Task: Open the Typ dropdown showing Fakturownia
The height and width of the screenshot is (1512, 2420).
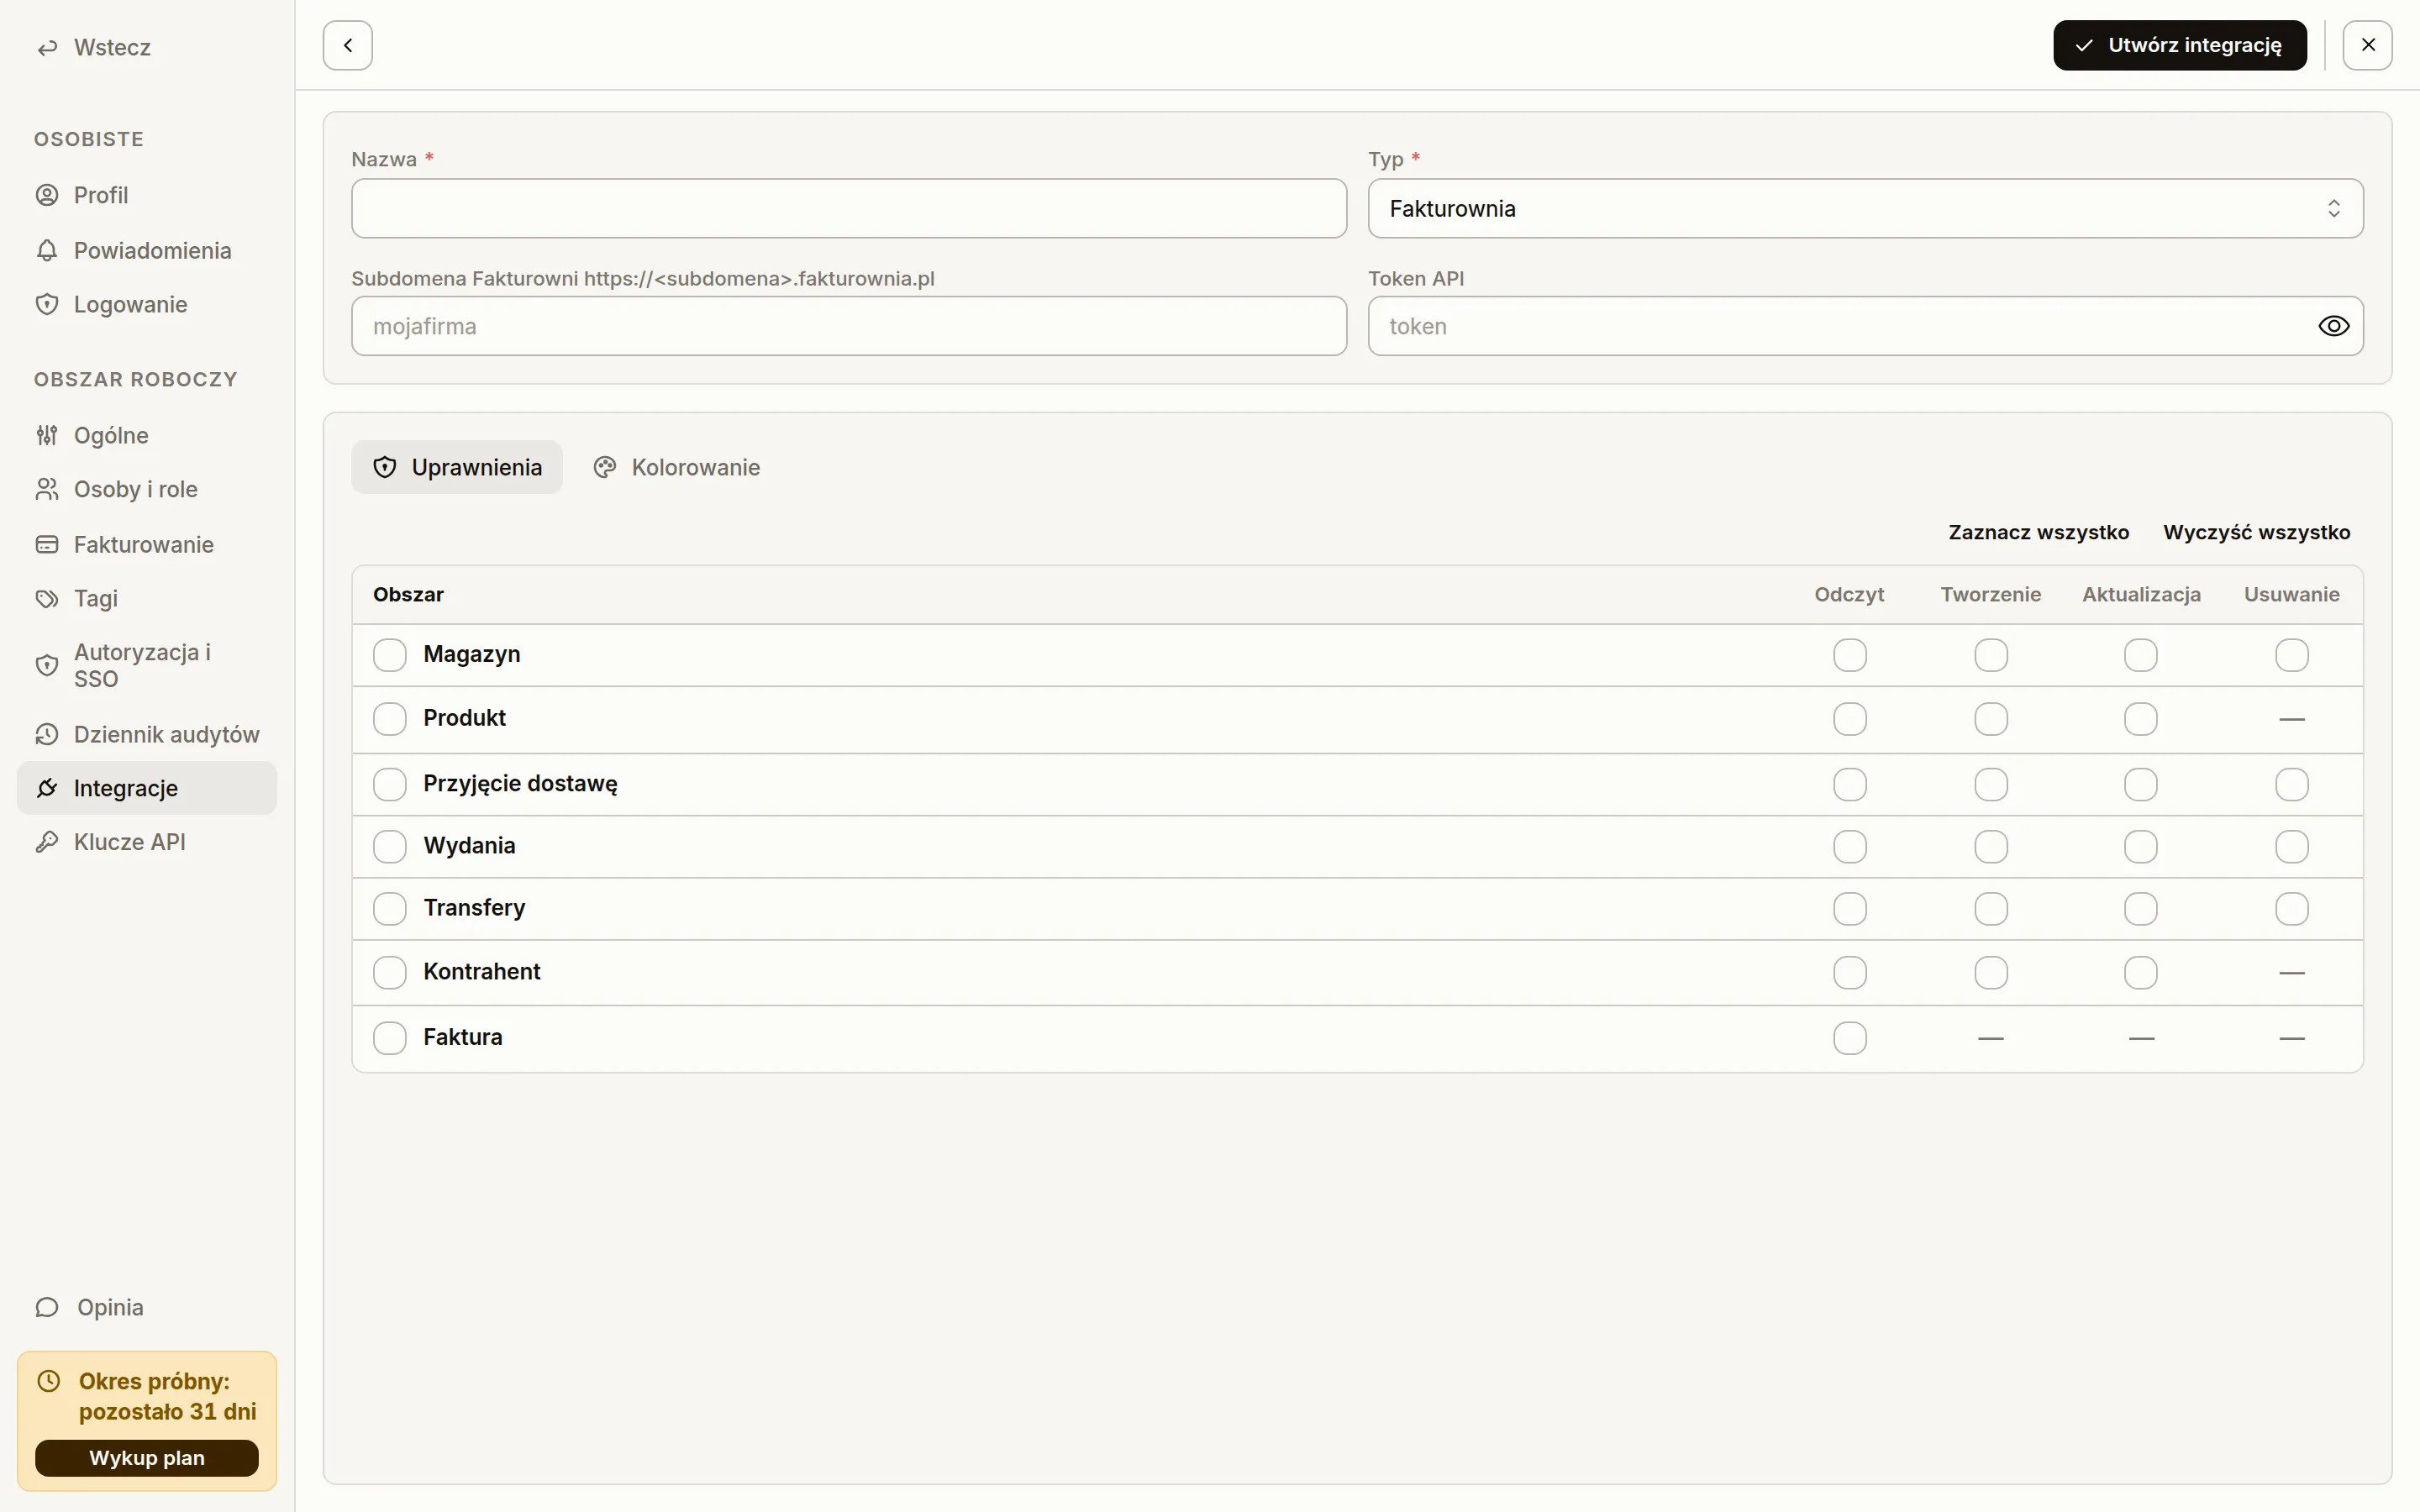Action: 1865,208
